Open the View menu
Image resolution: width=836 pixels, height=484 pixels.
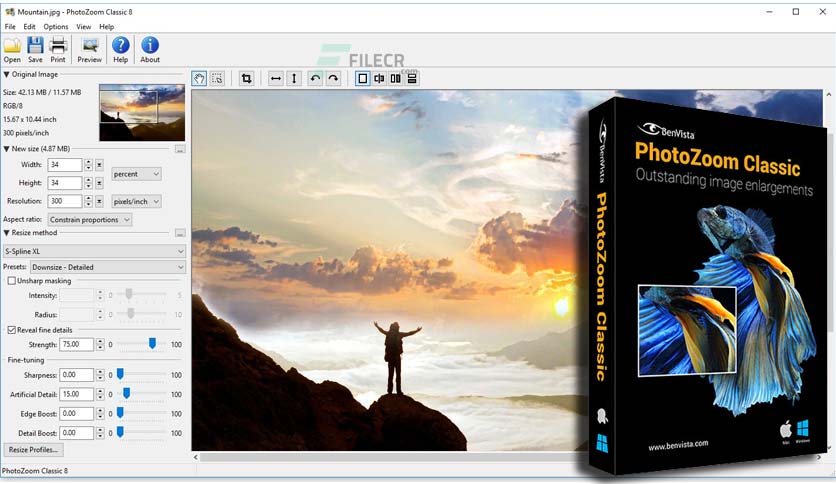coord(84,27)
